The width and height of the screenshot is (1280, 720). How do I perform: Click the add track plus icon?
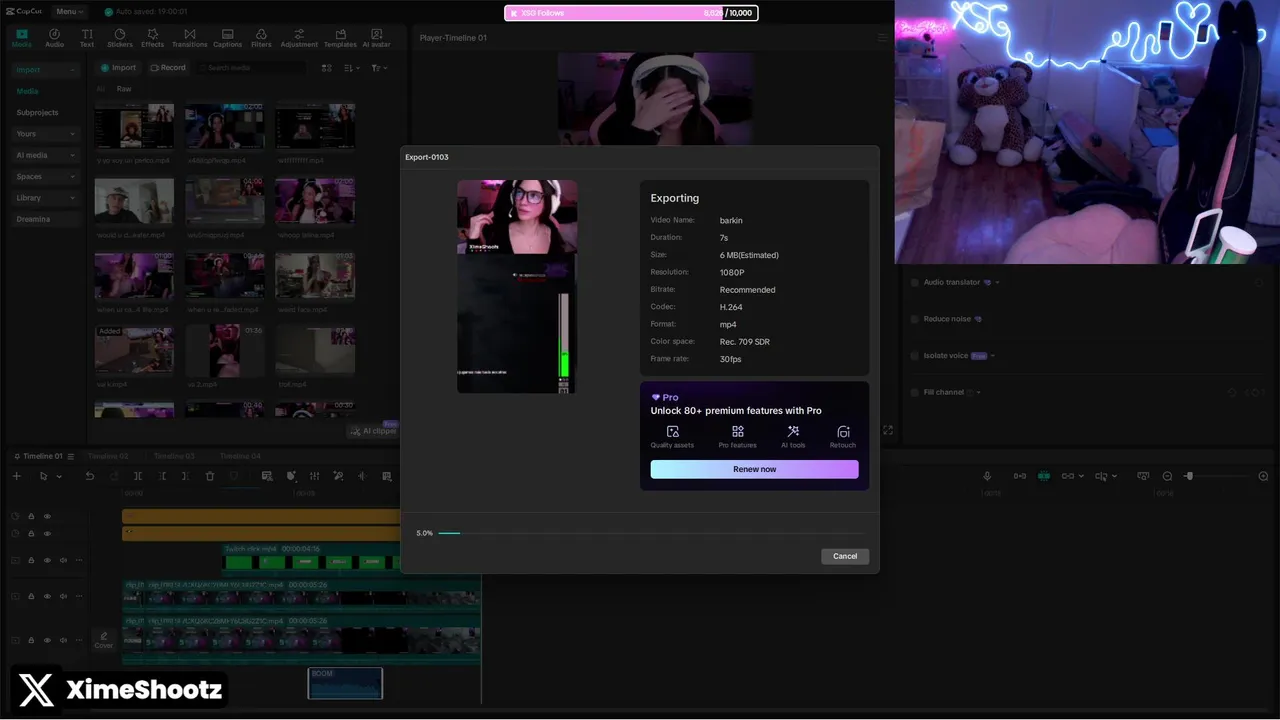pos(16,476)
